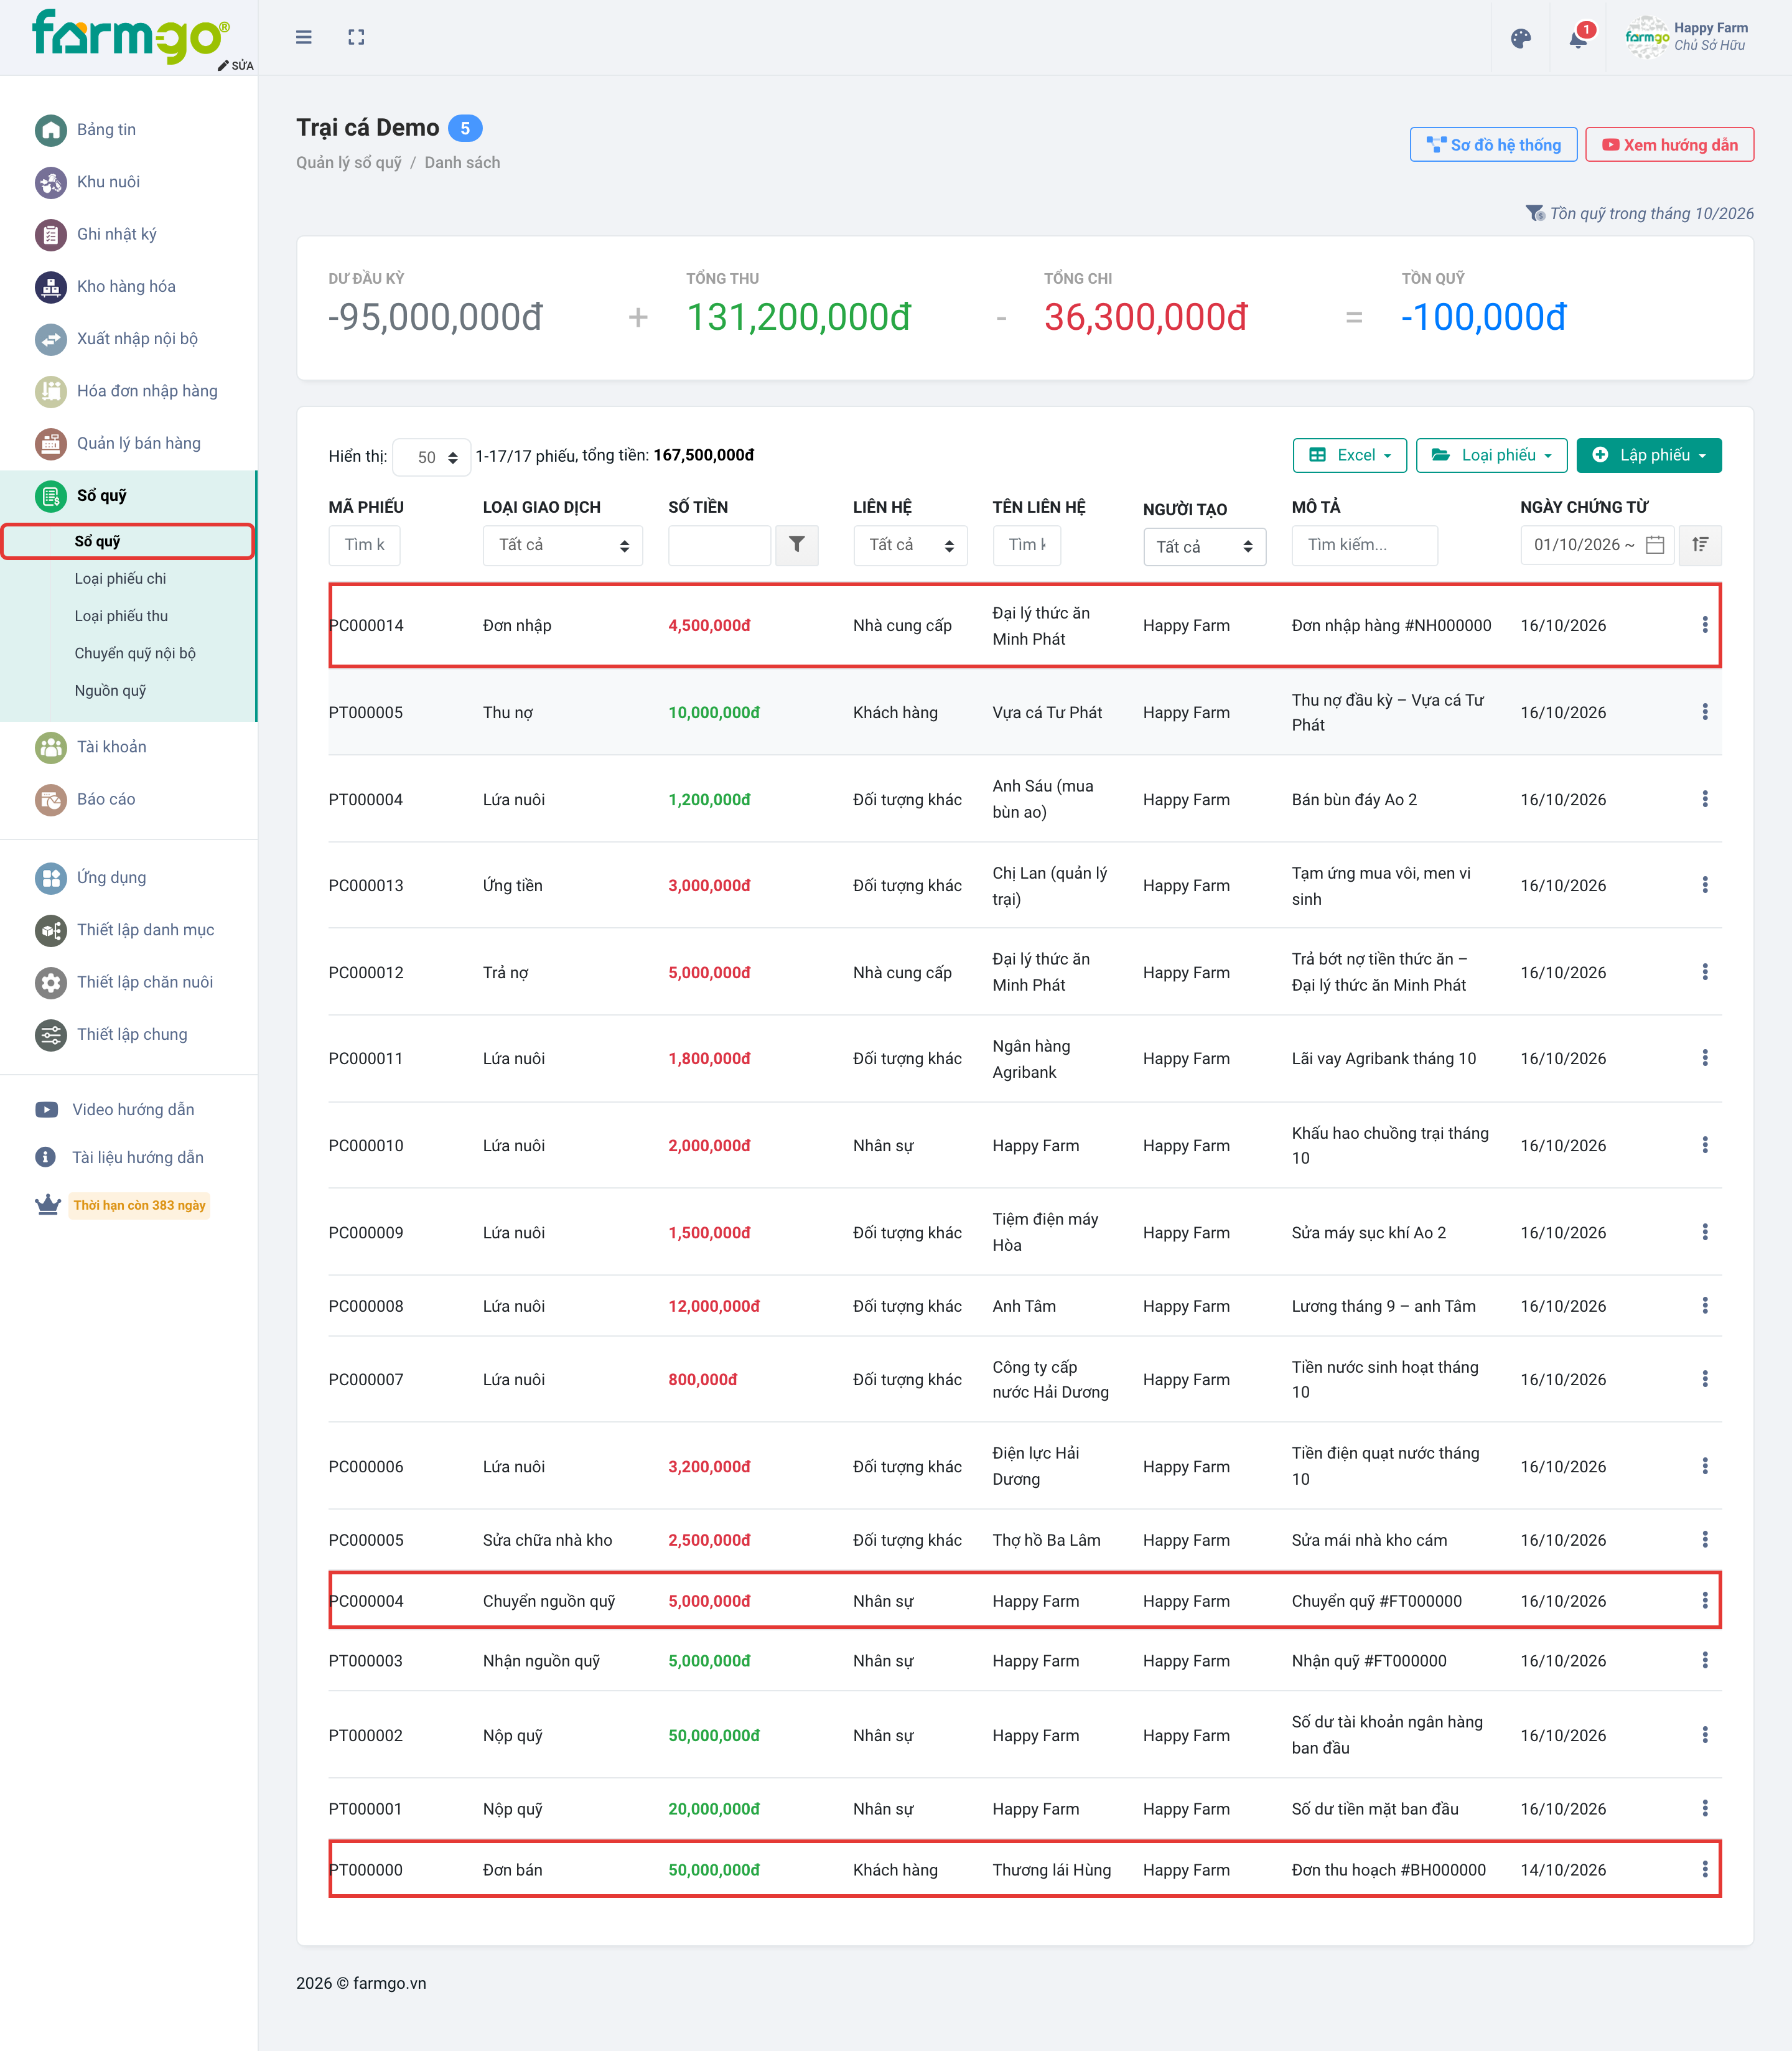This screenshot has width=1792, height=2051.
Task: Open the three-dot menu for PC000008
Action: point(1705,1306)
